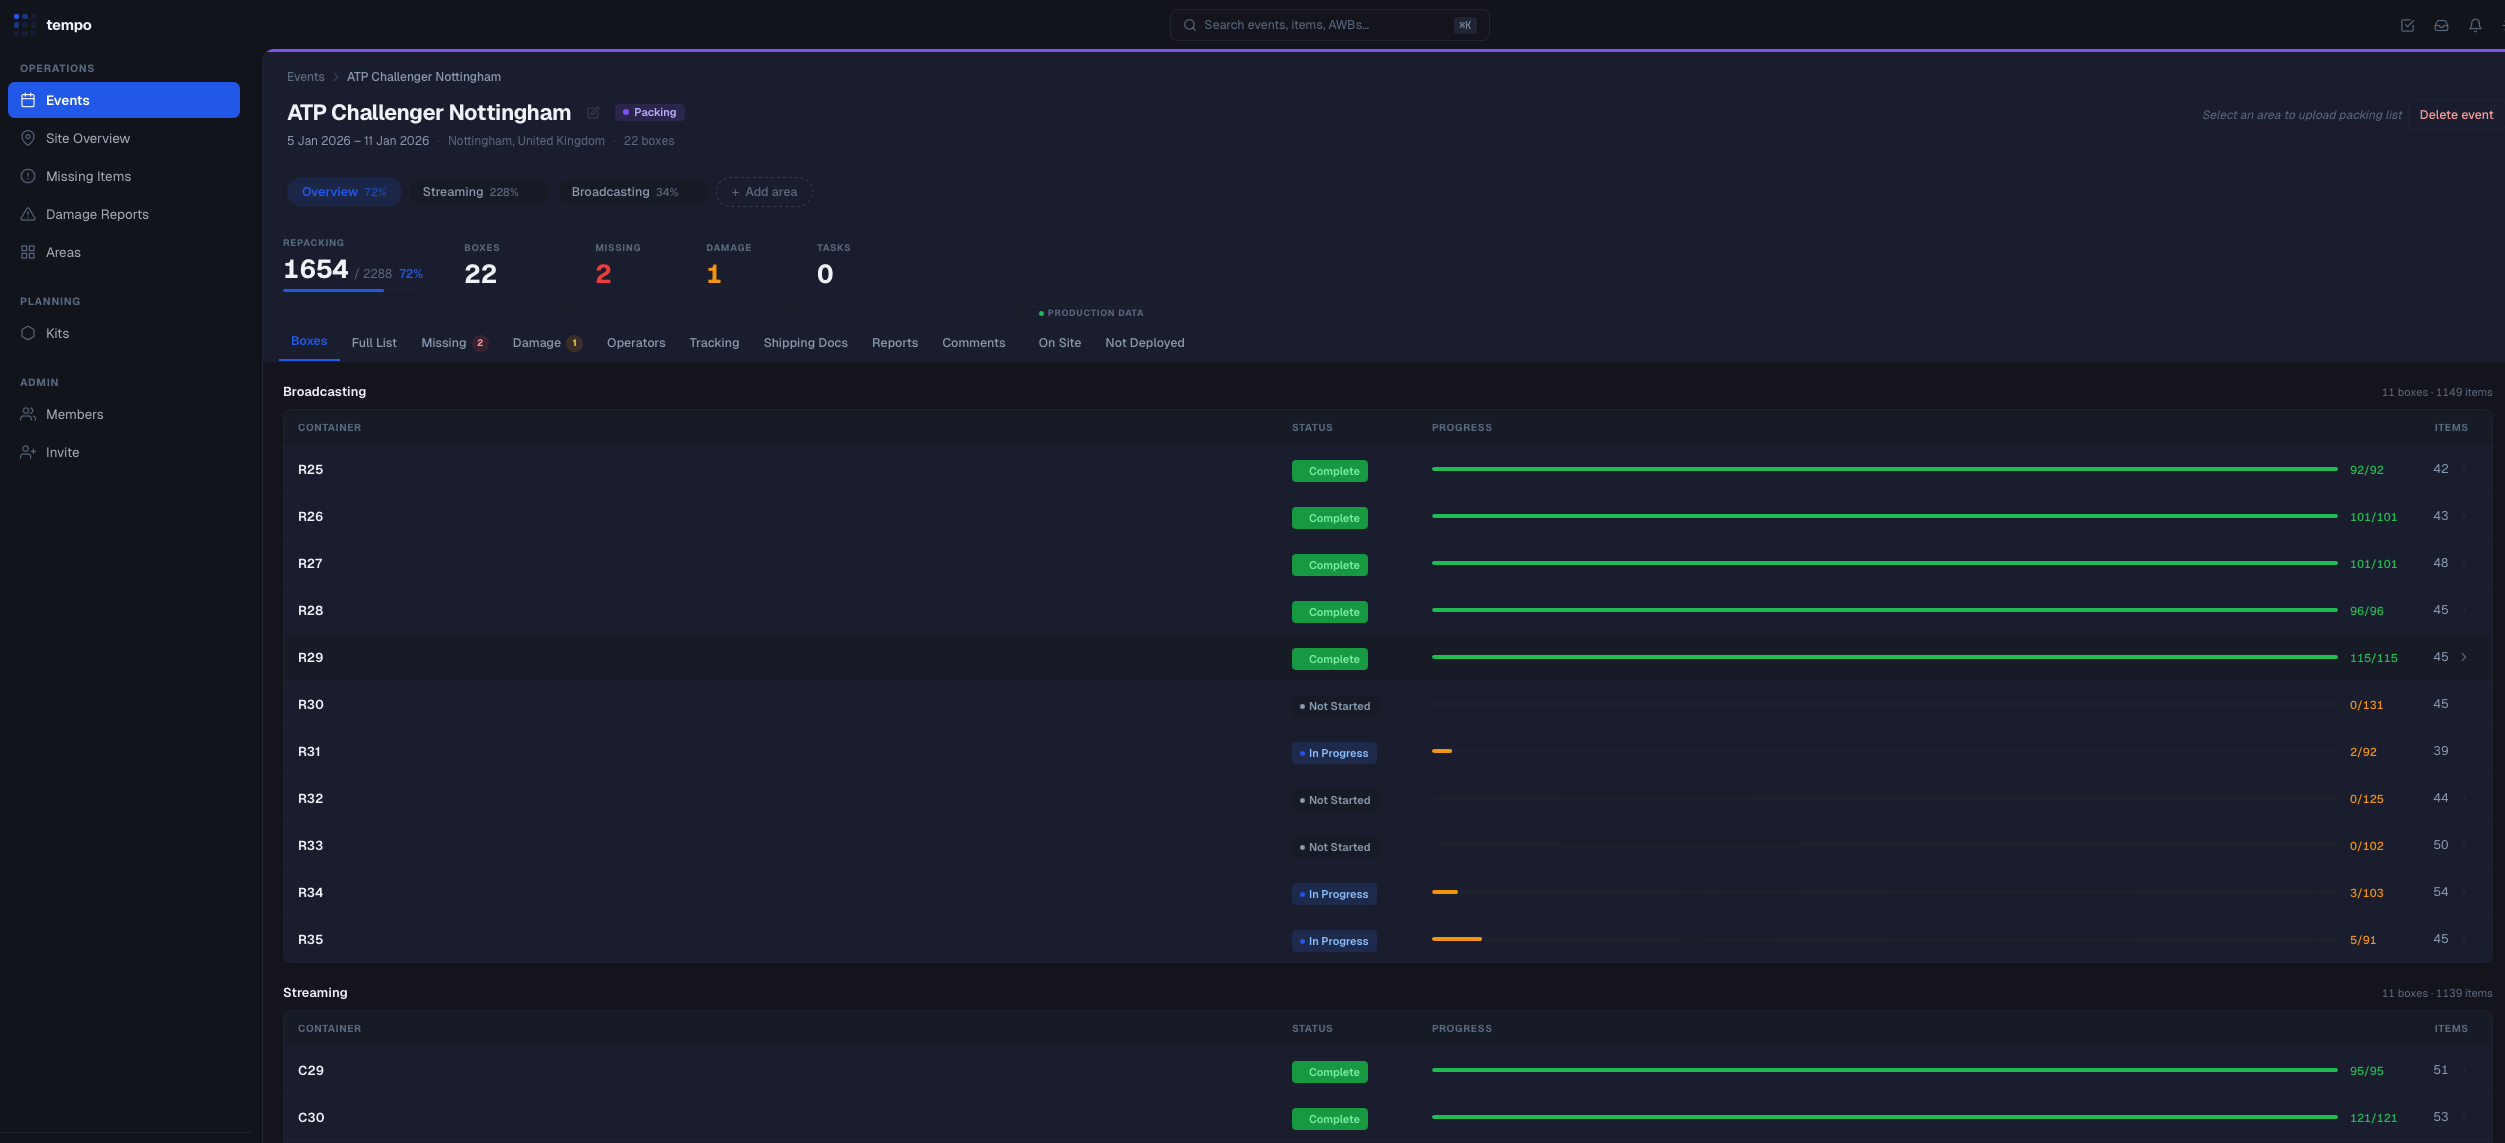Open the notifications bell icon
The image size is (2505, 1143).
click(x=2476, y=24)
